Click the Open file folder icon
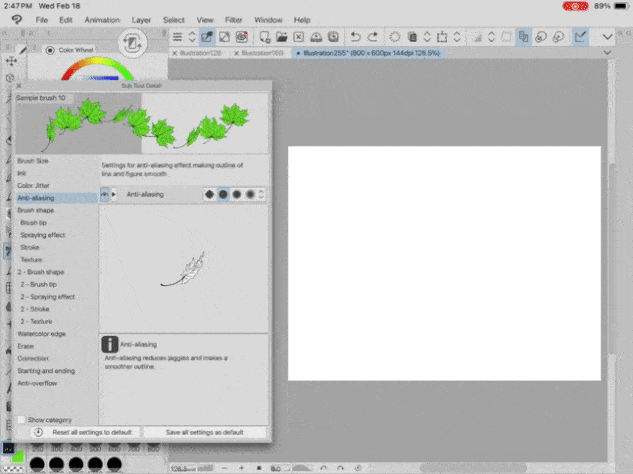633x474 pixels. pyautogui.click(x=281, y=37)
